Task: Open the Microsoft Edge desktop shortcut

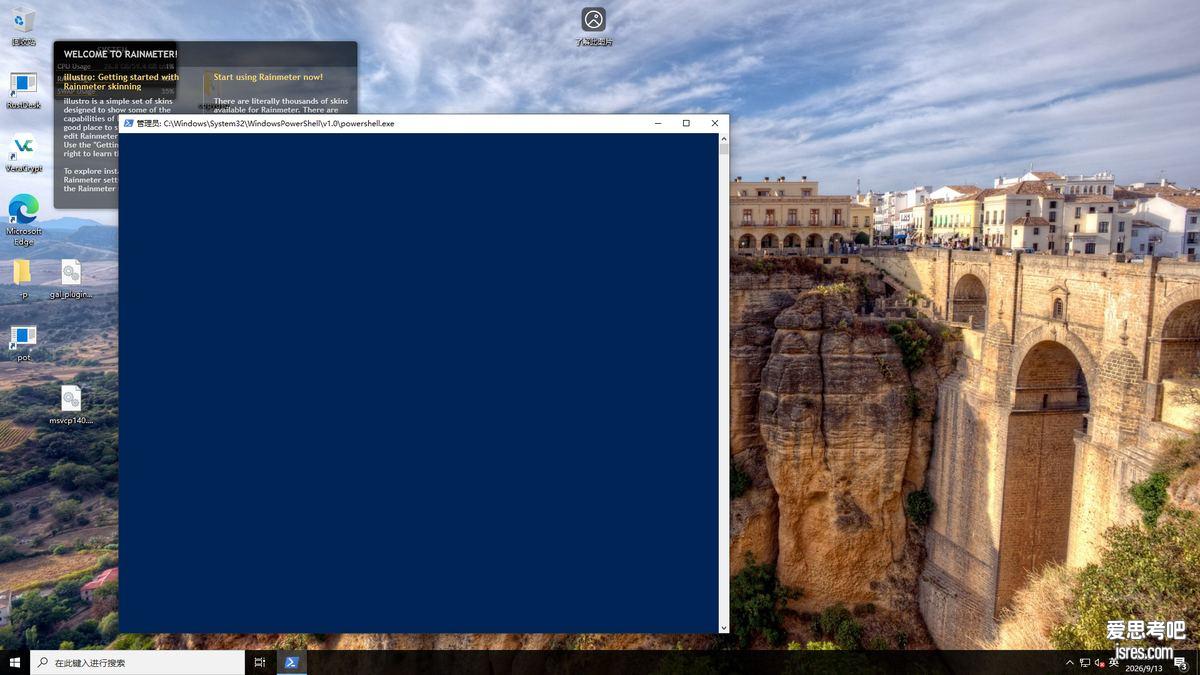Action: click(x=23, y=219)
